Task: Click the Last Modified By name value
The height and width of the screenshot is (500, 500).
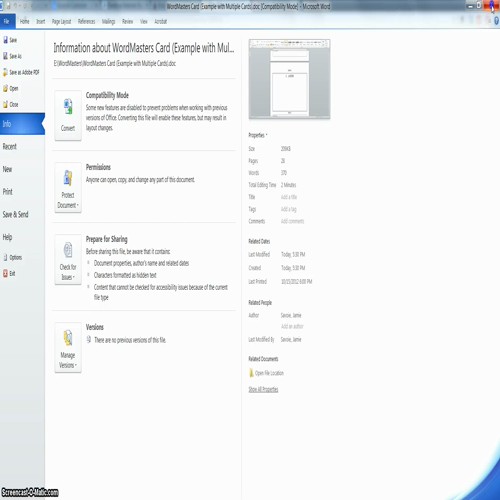Action: coord(291,340)
